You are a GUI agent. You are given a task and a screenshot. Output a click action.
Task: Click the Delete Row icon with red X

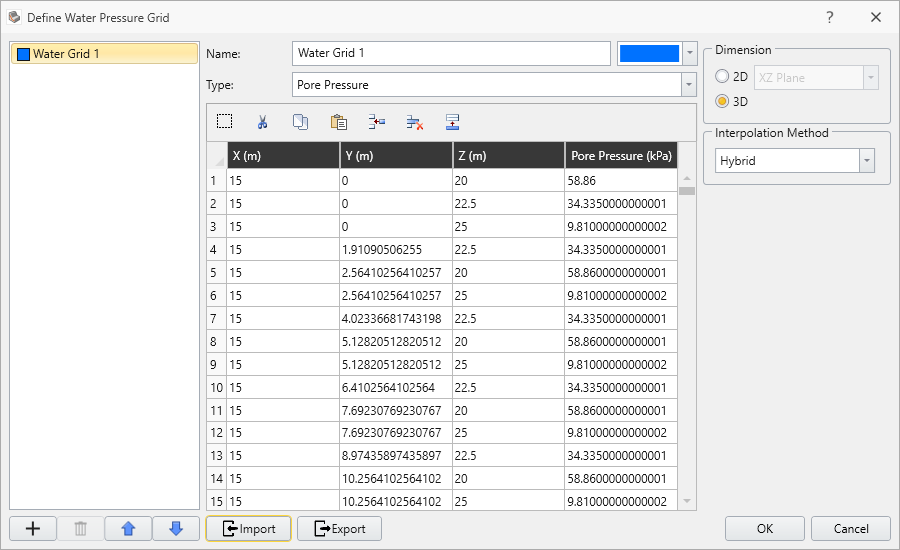click(414, 122)
